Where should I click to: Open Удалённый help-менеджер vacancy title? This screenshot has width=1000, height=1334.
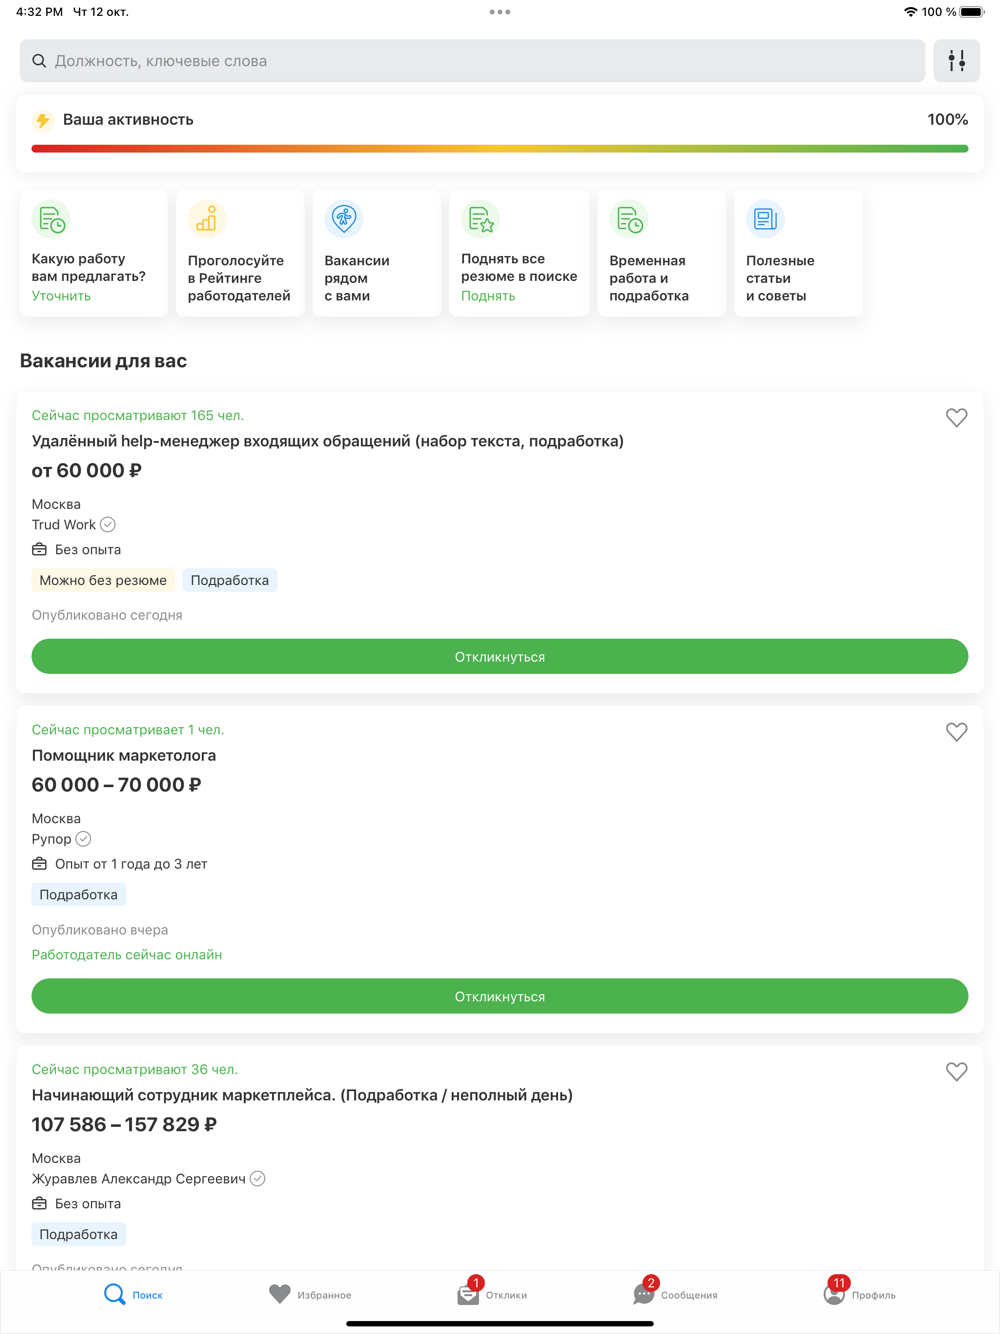click(x=327, y=441)
